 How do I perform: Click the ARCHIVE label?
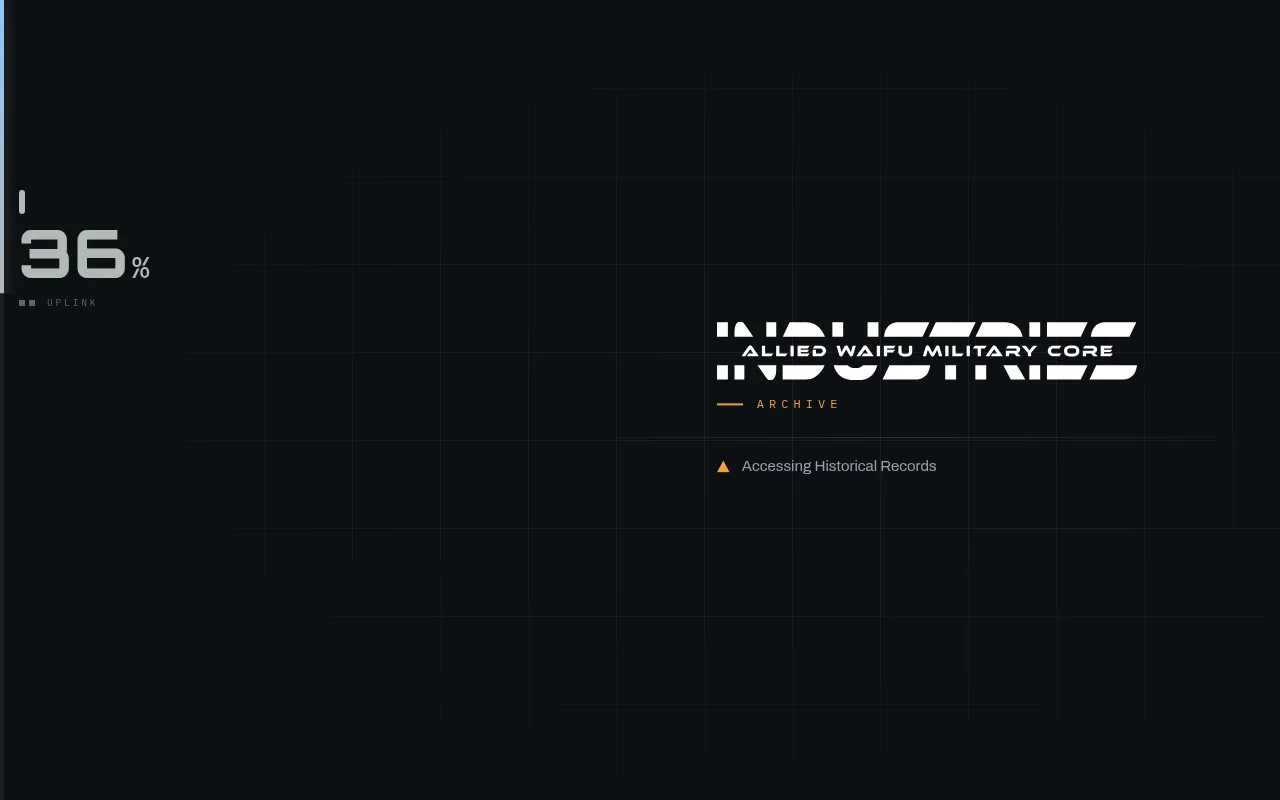798,404
